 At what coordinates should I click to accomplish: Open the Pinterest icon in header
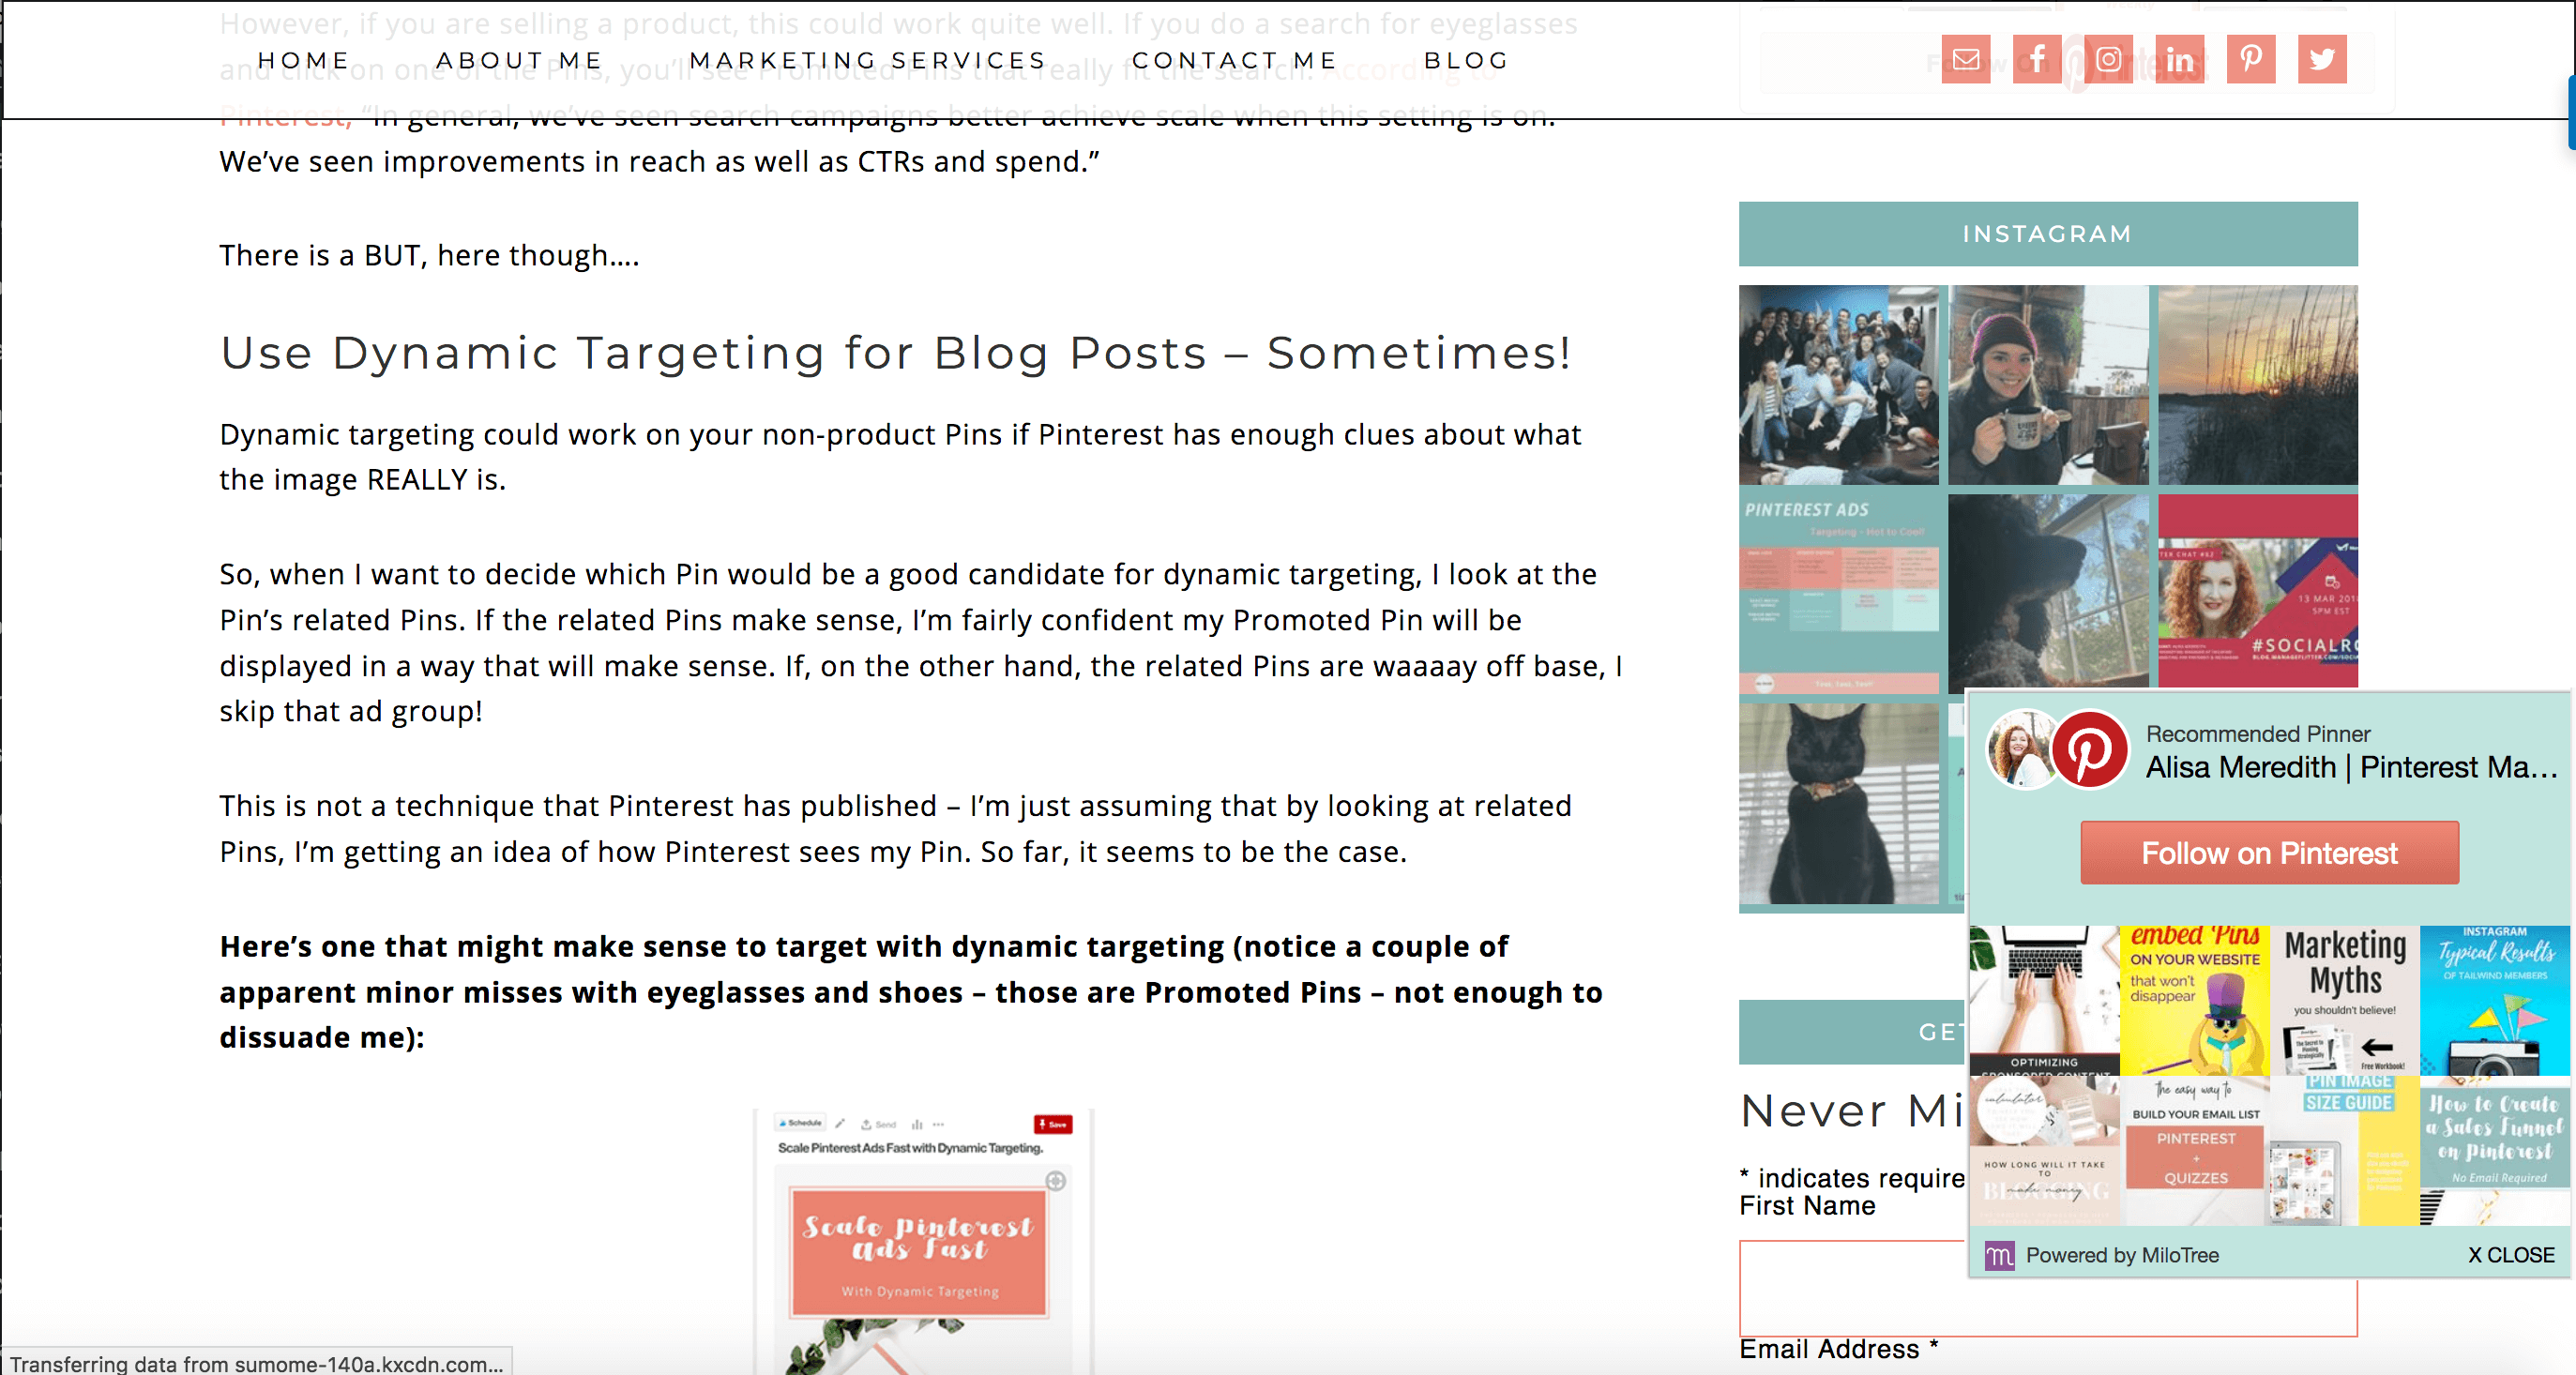point(2250,59)
